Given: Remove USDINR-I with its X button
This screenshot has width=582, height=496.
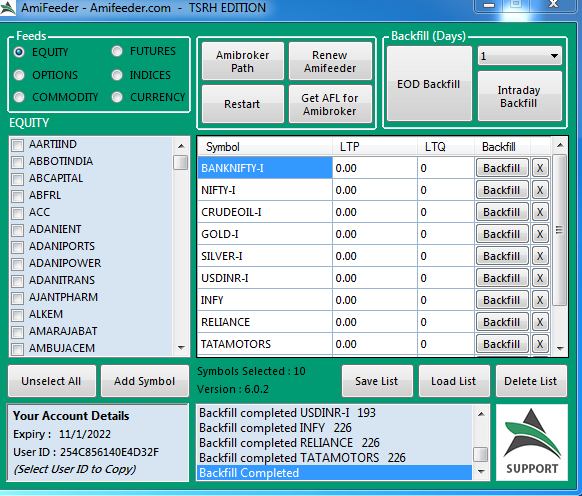Looking at the screenshot, I should 540,278.
